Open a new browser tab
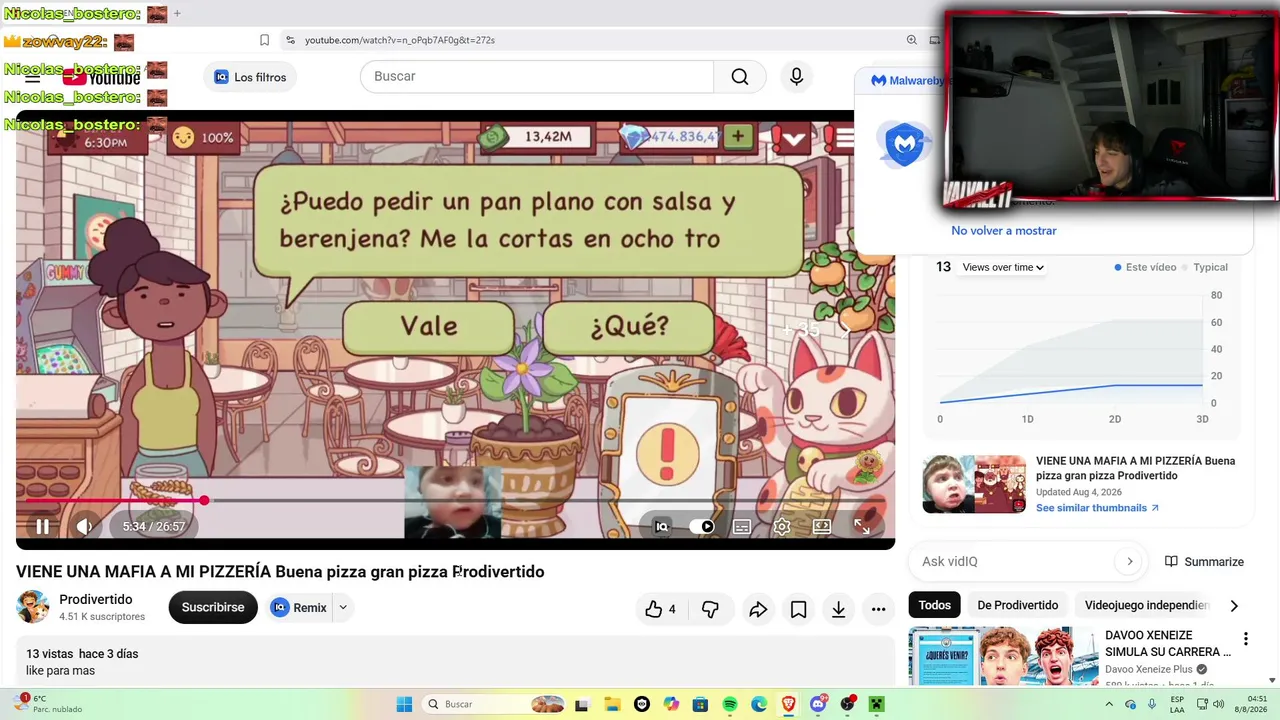This screenshot has width=1280, height=720. coord(177,14)
